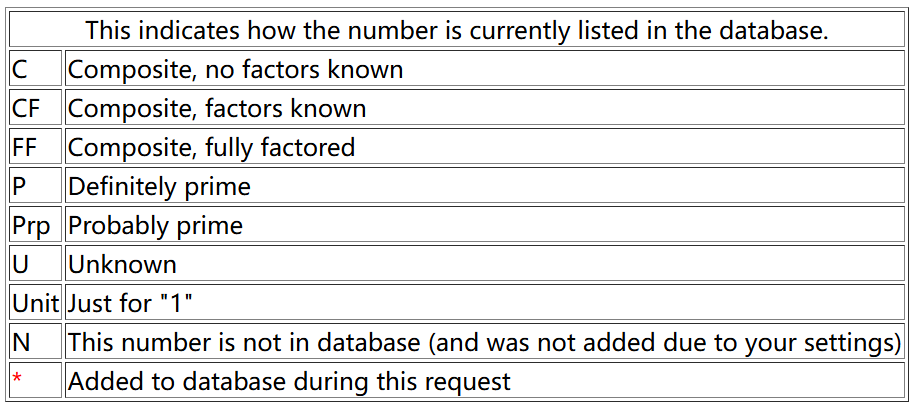Click the 'Just for "1"' description
The height and width of the screenshot is (410, 922).
[130, 303]
